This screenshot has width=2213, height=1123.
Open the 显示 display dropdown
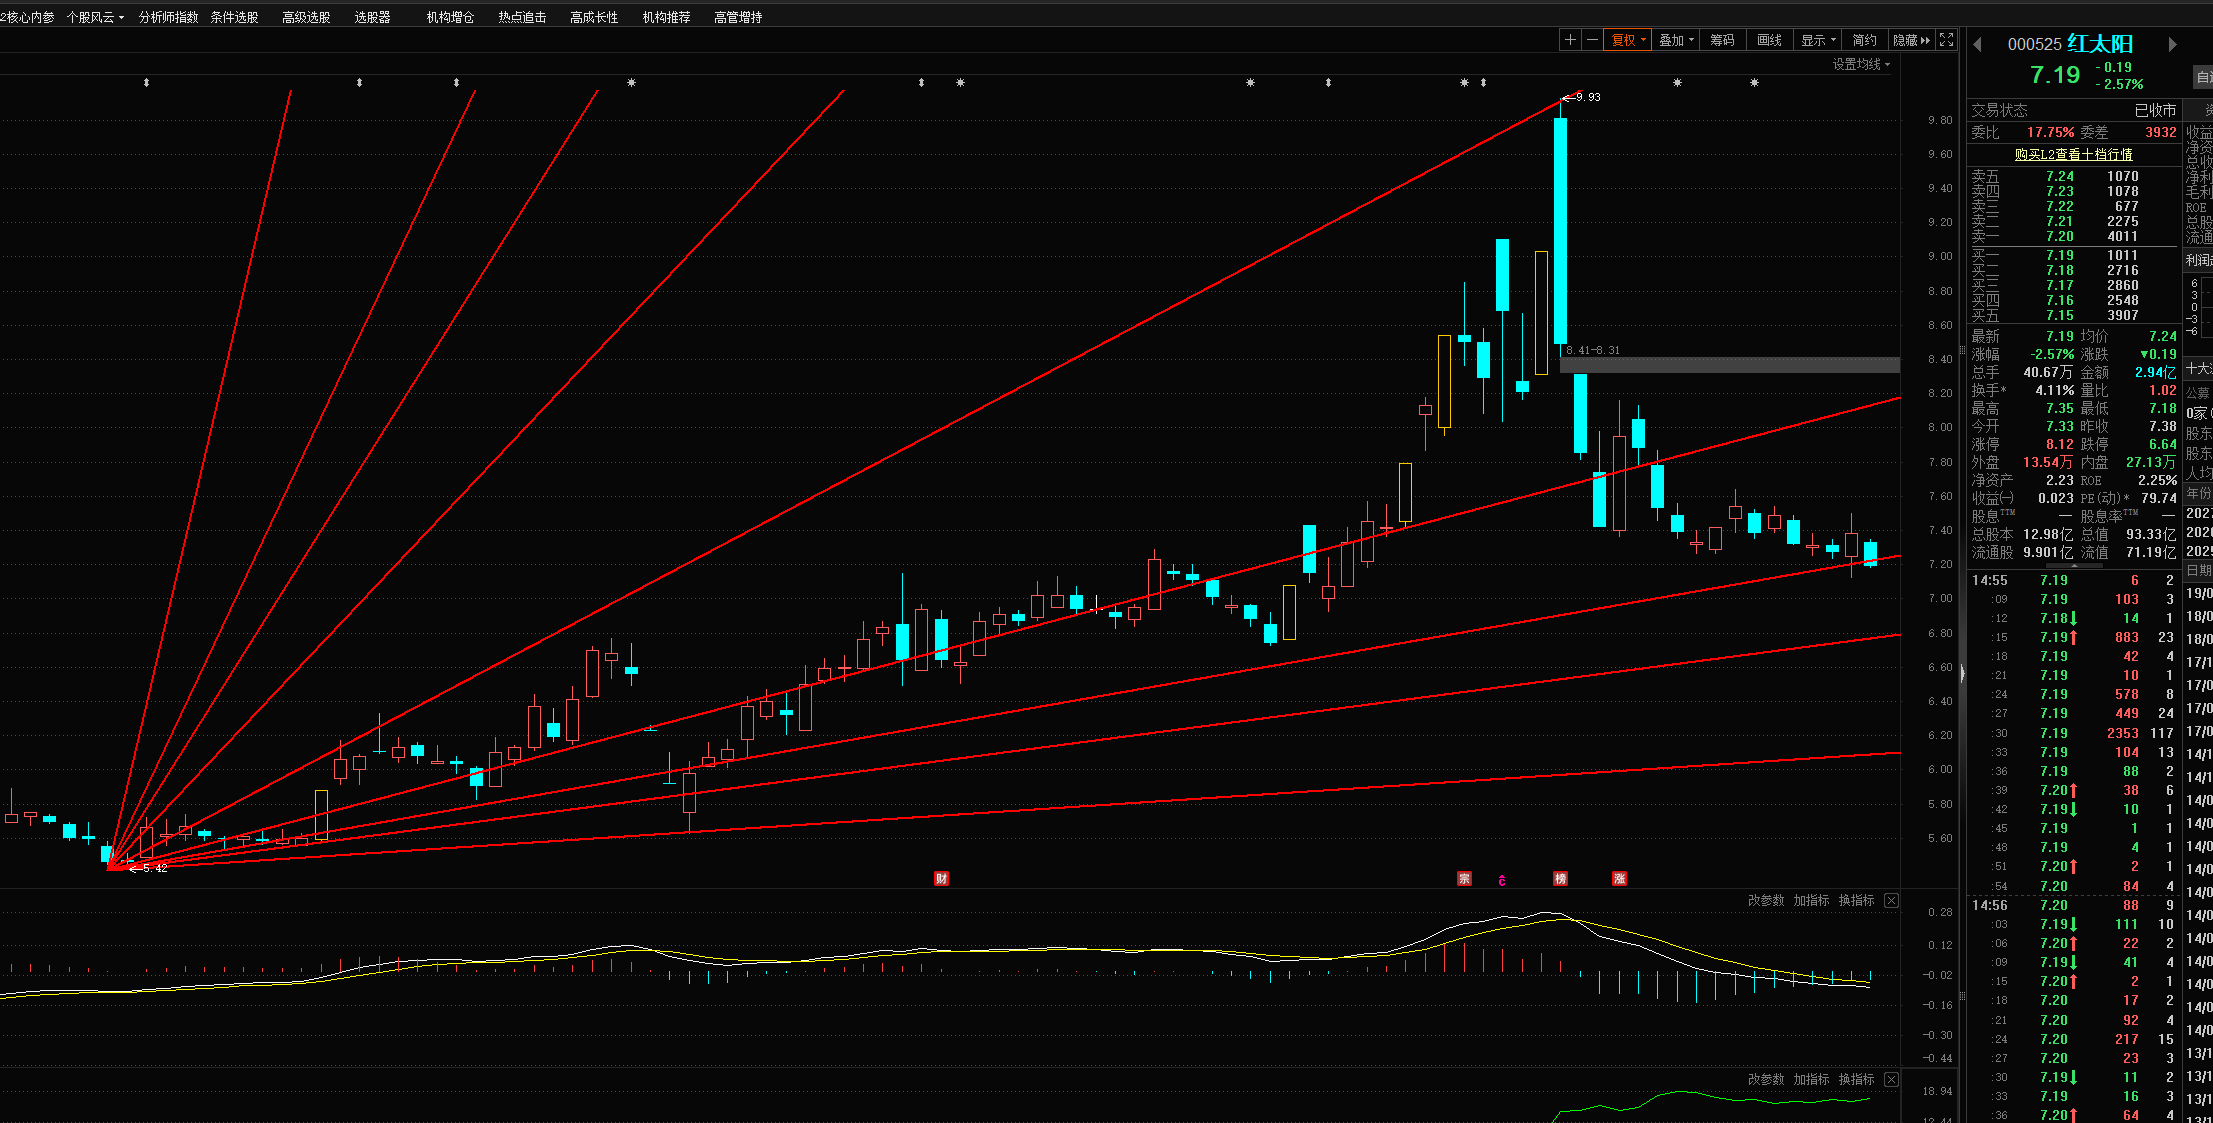pyautogui.click(x=1818, y=40)
